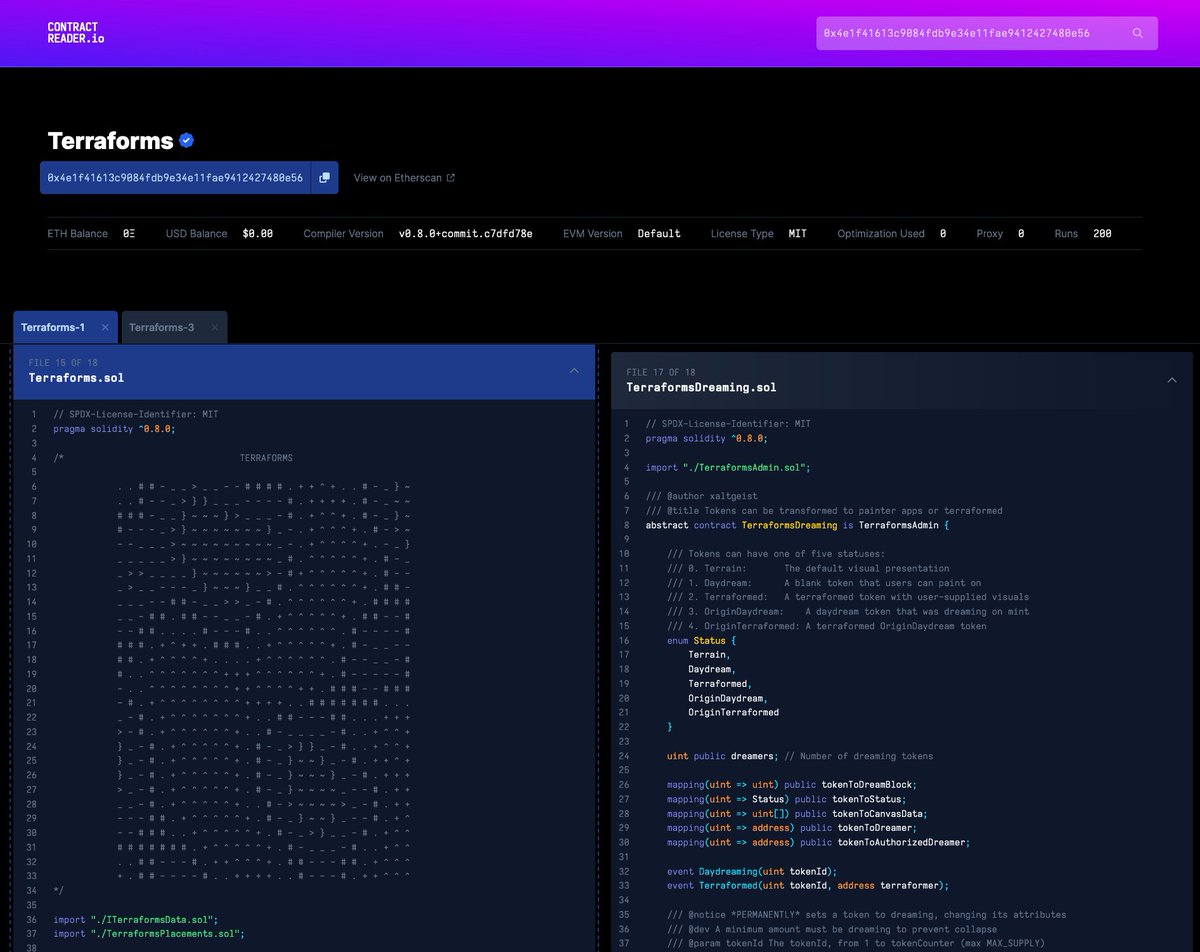Click the left panel pragma solidity line

click(x=114, y=428)
